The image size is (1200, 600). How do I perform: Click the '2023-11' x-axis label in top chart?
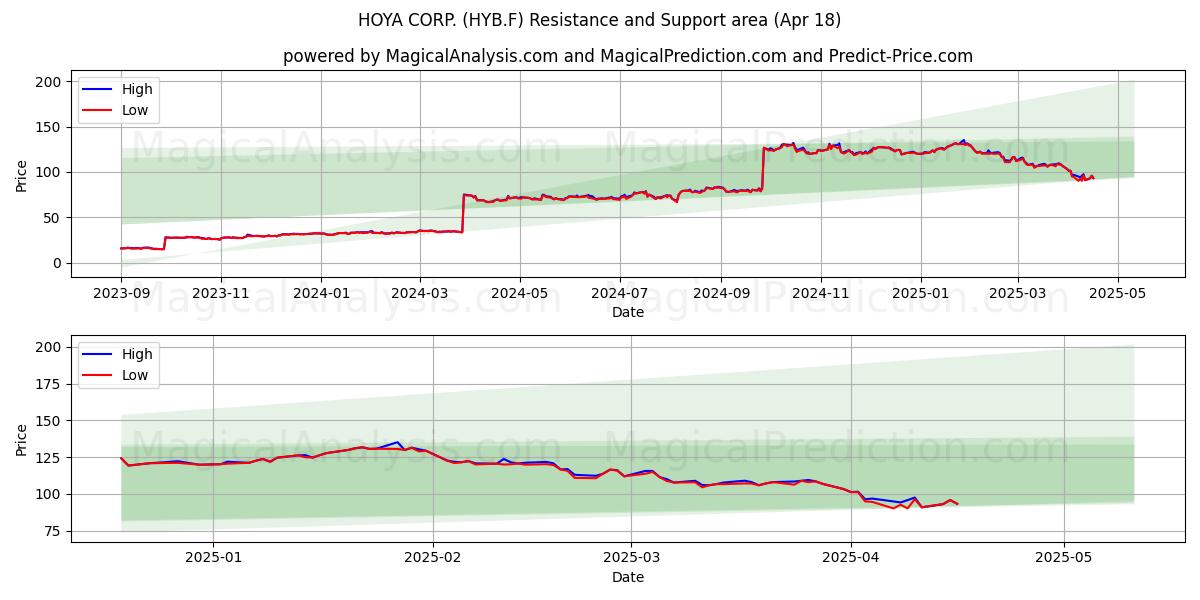click(221, 295)
